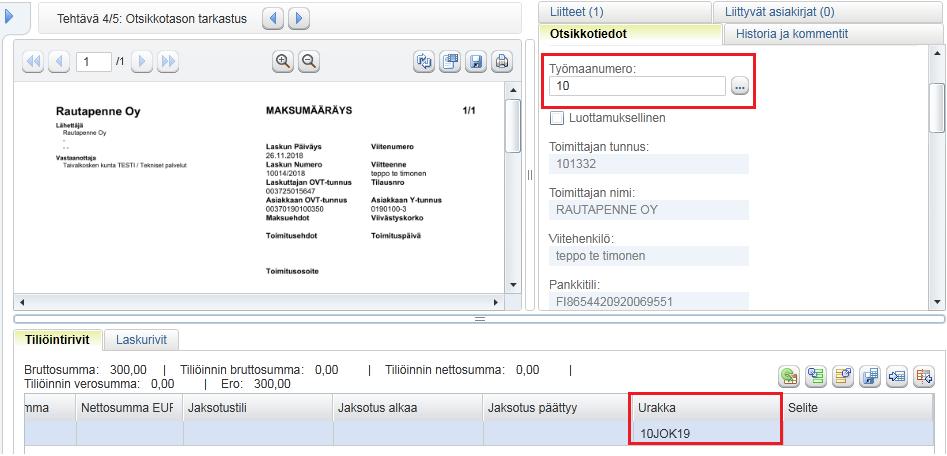Click the Pankkitili IBAN field
The height and width of the screenshot is (456, 947).
(649, 301)
